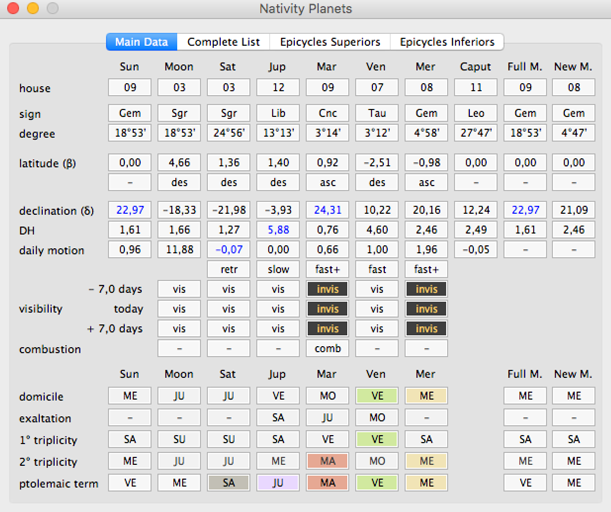Click Mars declination value 24,31
This screenshot has height=512, width=611.
tap(327, 209)
